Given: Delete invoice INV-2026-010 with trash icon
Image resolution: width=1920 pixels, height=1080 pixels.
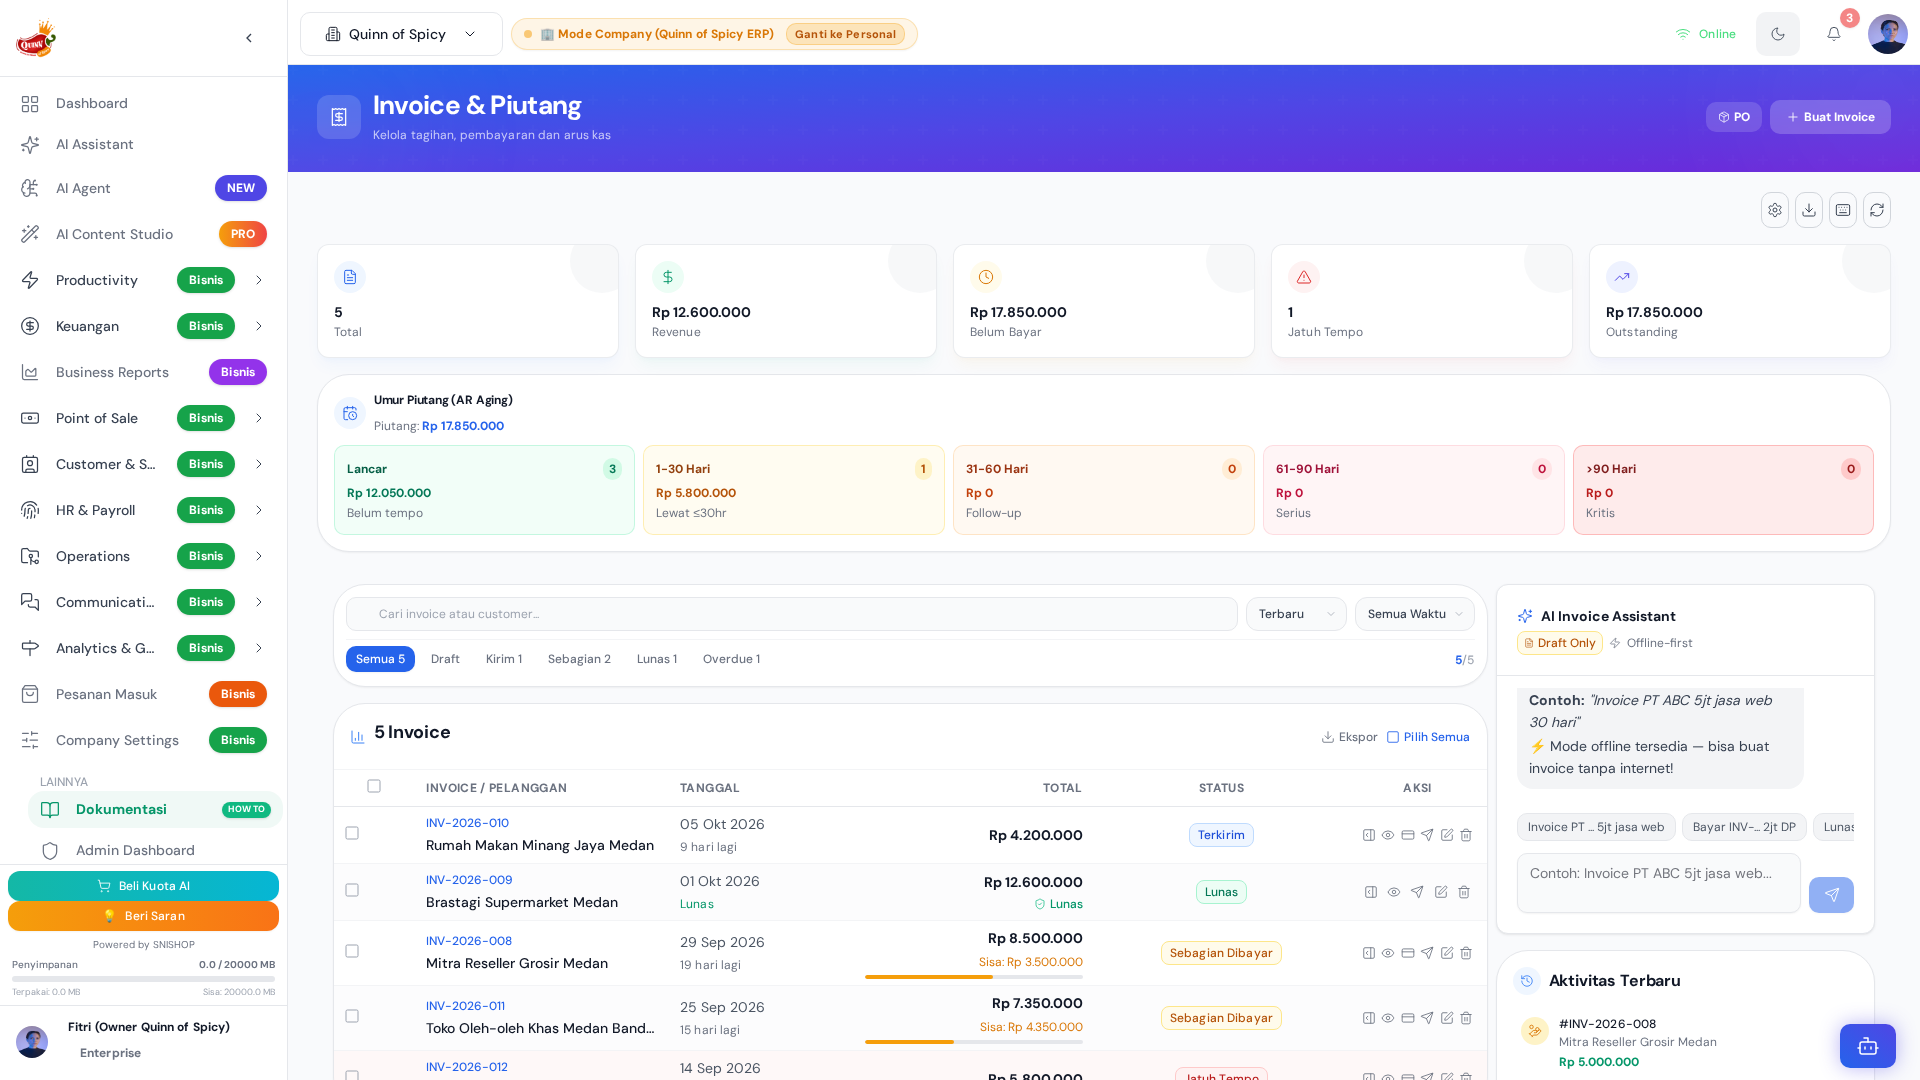Looking at the screenshot, I should point(1466,835).
